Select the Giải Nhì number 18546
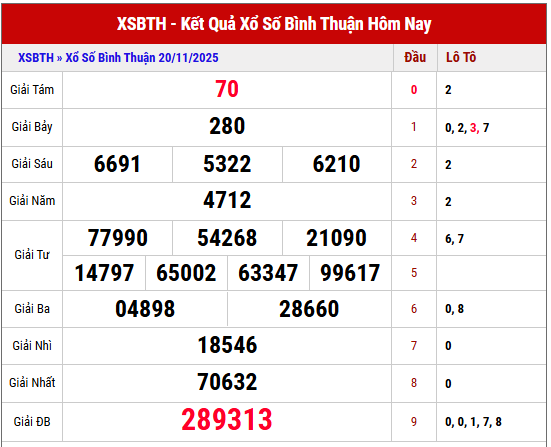This screenshot has height=447, width=551. [x=227, y=345]
